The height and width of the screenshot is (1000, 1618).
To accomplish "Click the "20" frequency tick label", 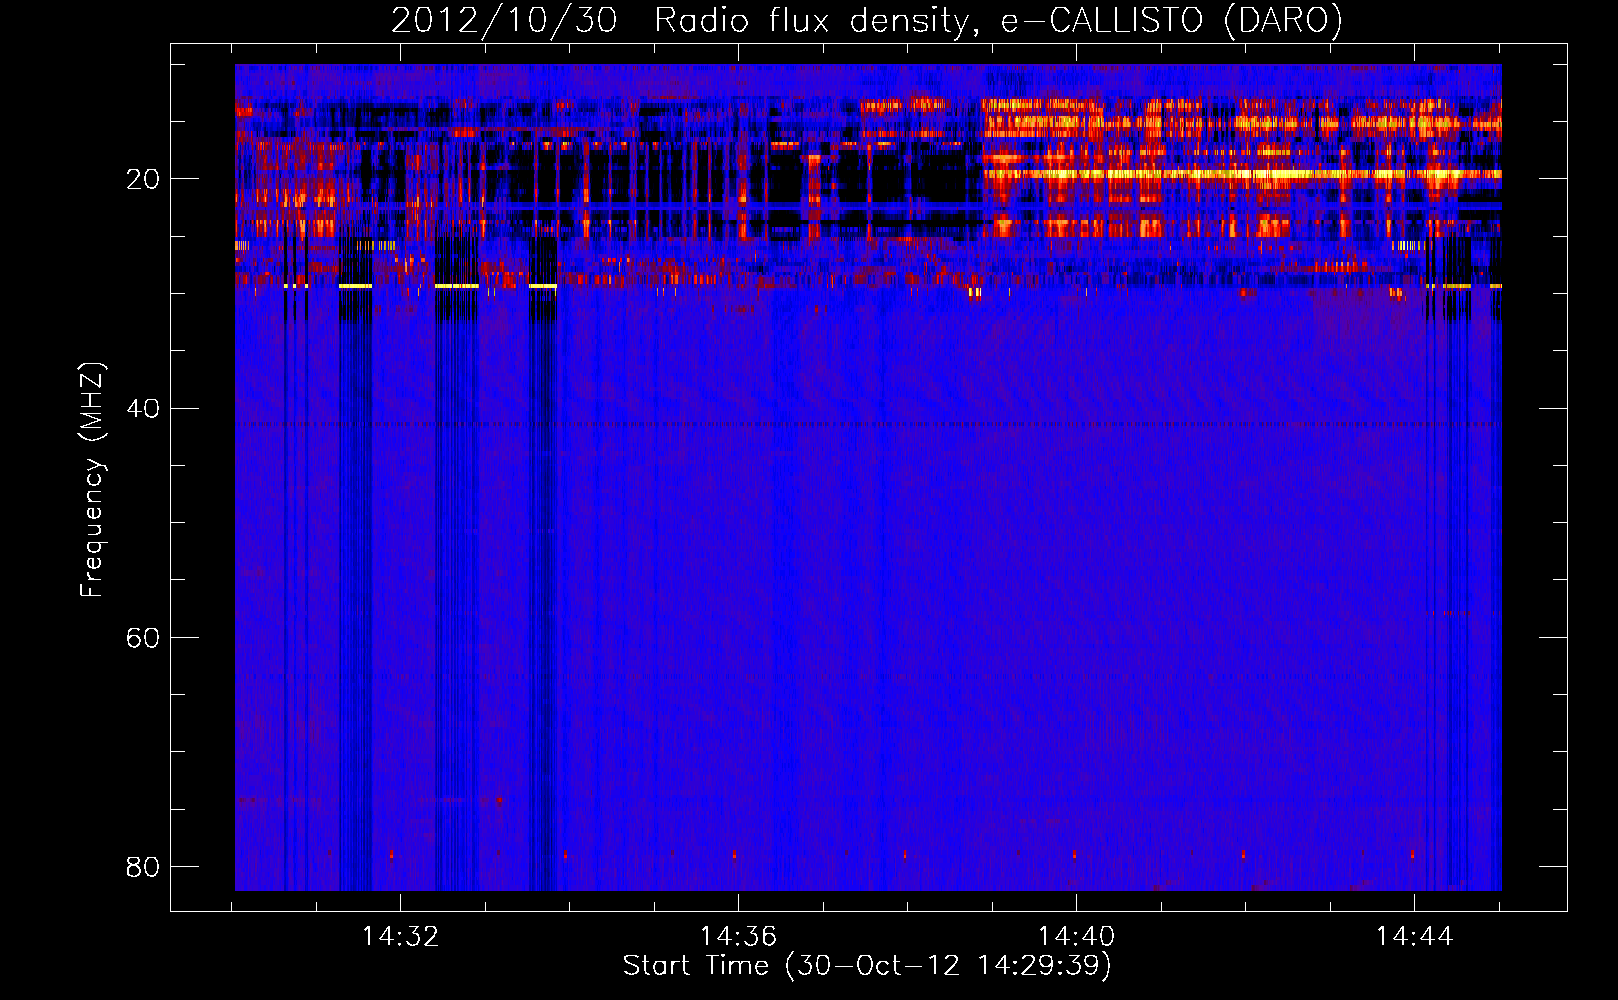I will [143, 180].
